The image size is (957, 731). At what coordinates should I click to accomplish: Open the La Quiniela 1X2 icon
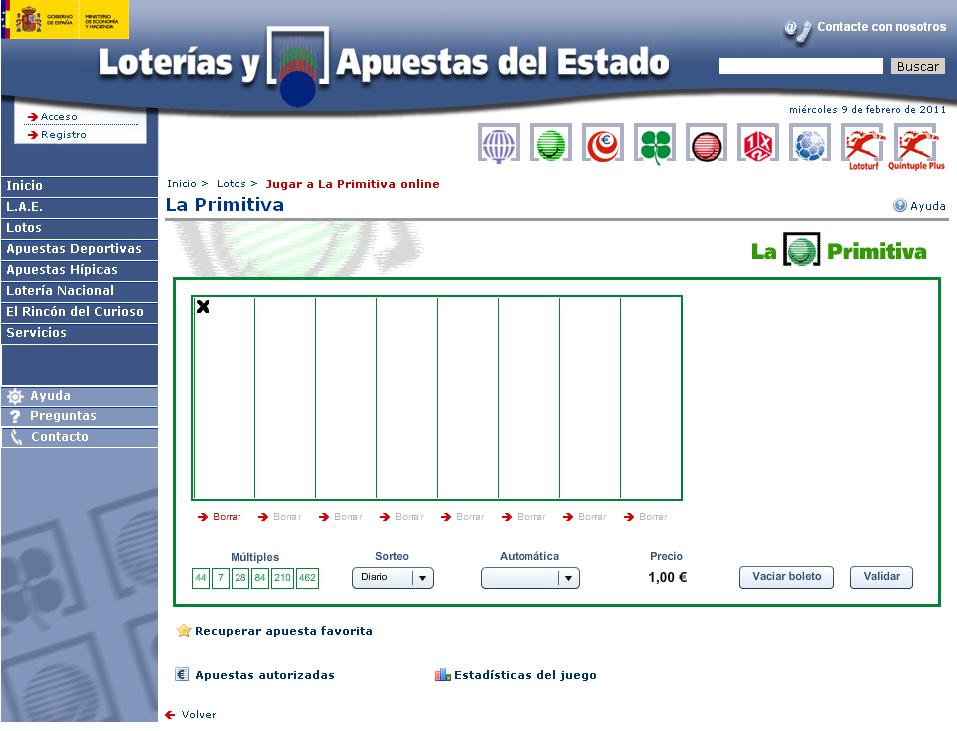pyautogui.click(x=757, y=144)
